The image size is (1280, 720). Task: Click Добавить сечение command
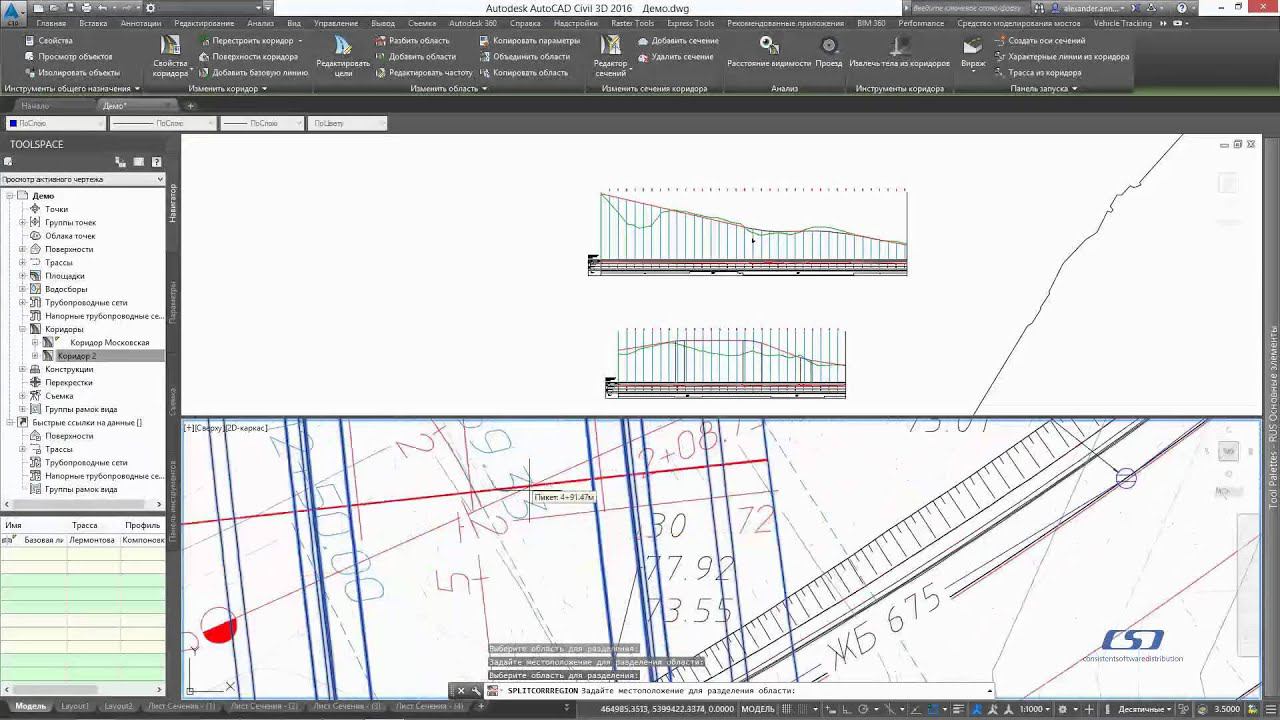tap(678, 41)
